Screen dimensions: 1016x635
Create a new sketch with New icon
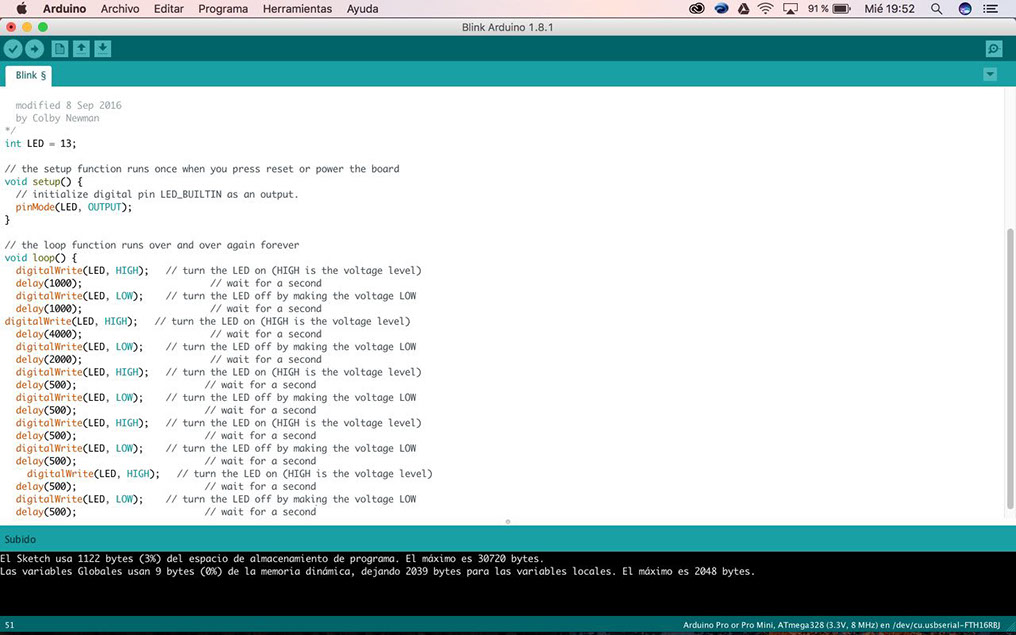(60, 49)
